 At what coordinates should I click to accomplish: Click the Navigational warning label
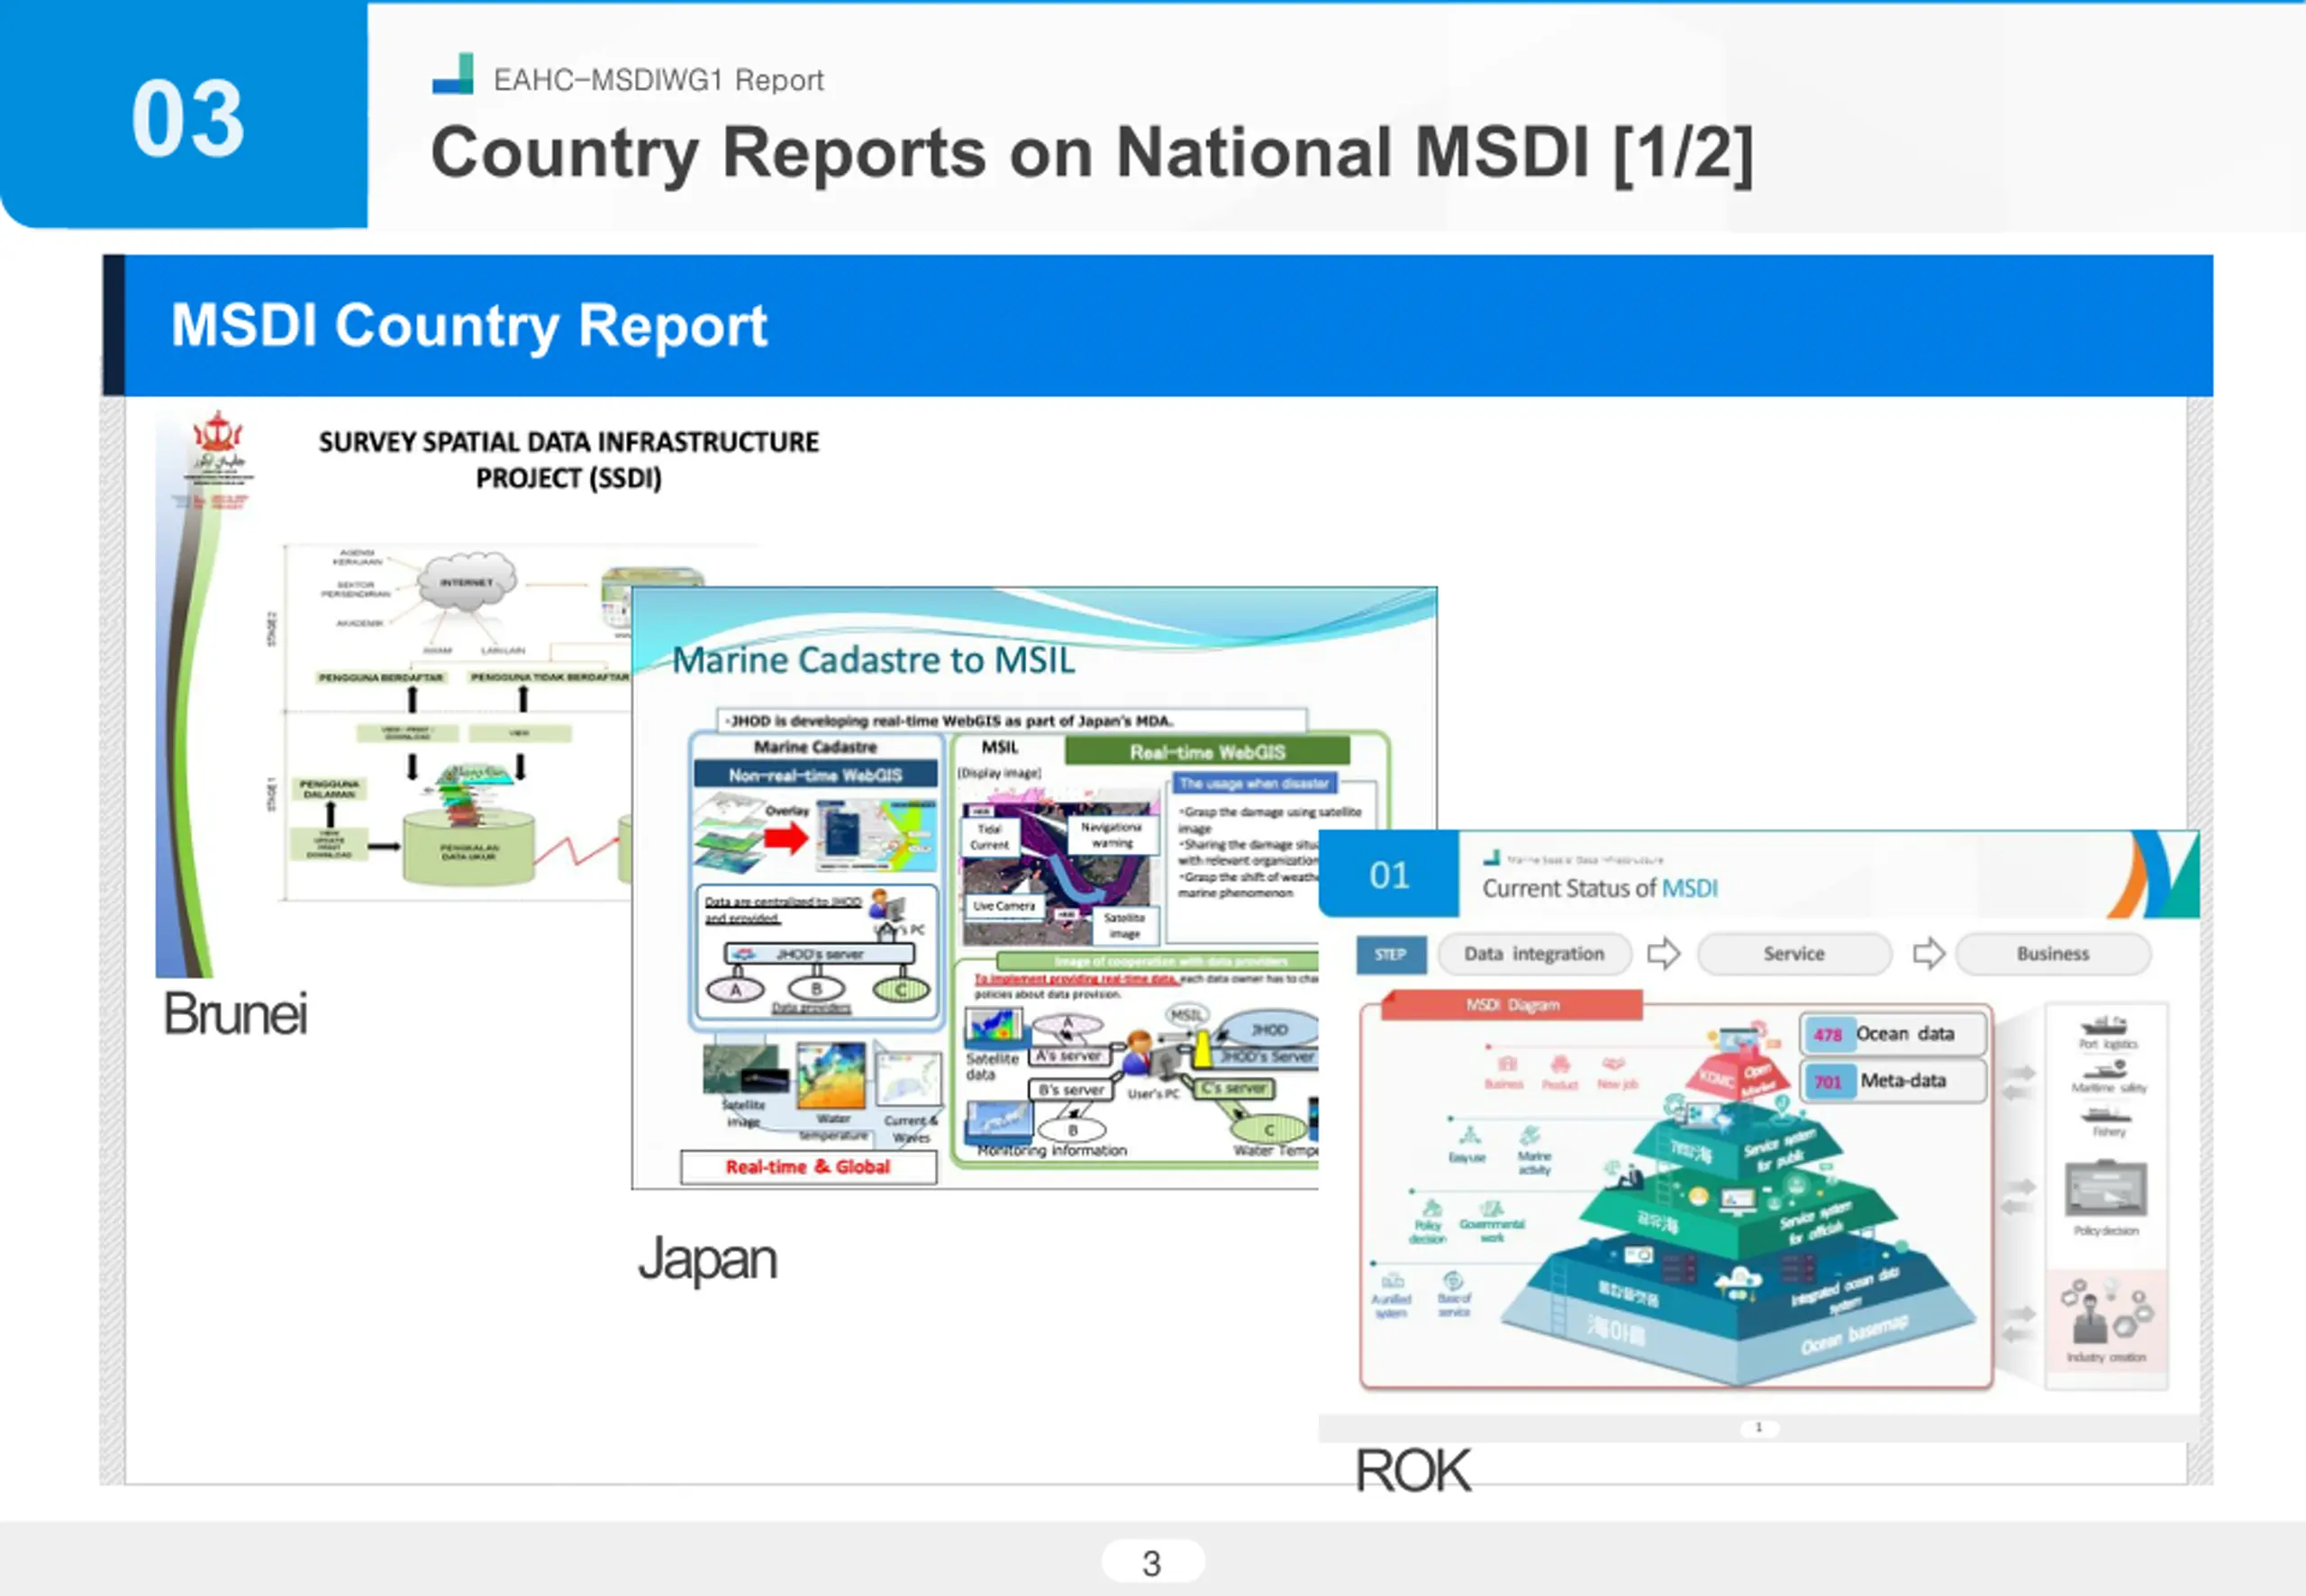pyautogui.click(x=1112, y=835)
